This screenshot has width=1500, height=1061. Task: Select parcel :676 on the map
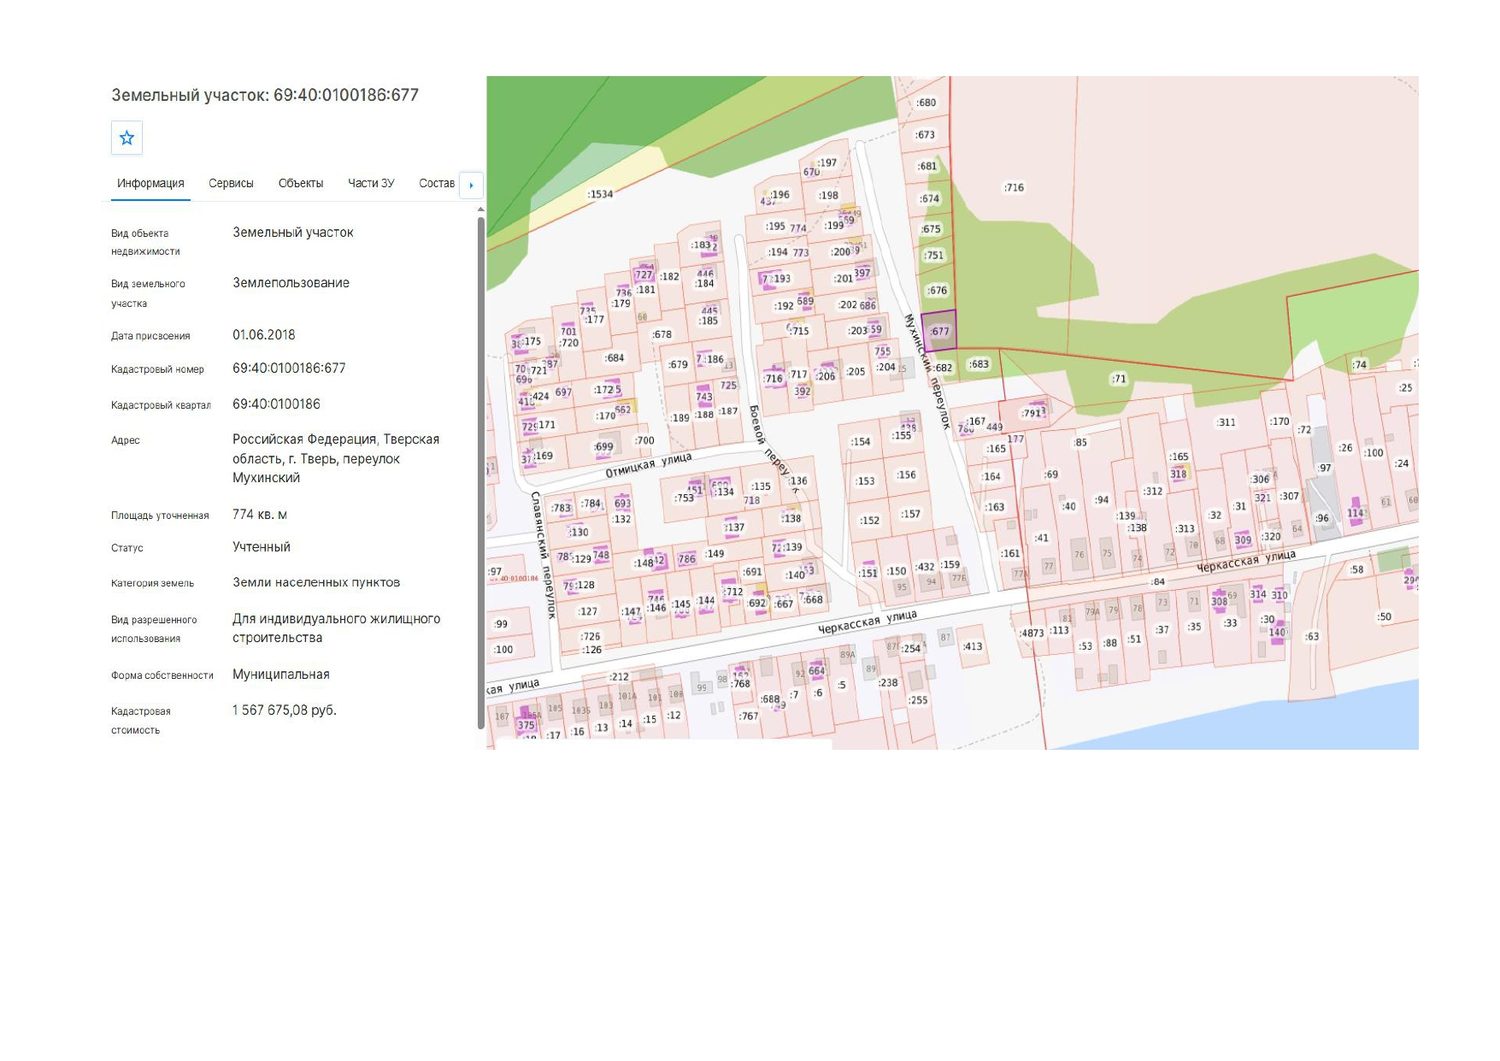tap(937, 291)
